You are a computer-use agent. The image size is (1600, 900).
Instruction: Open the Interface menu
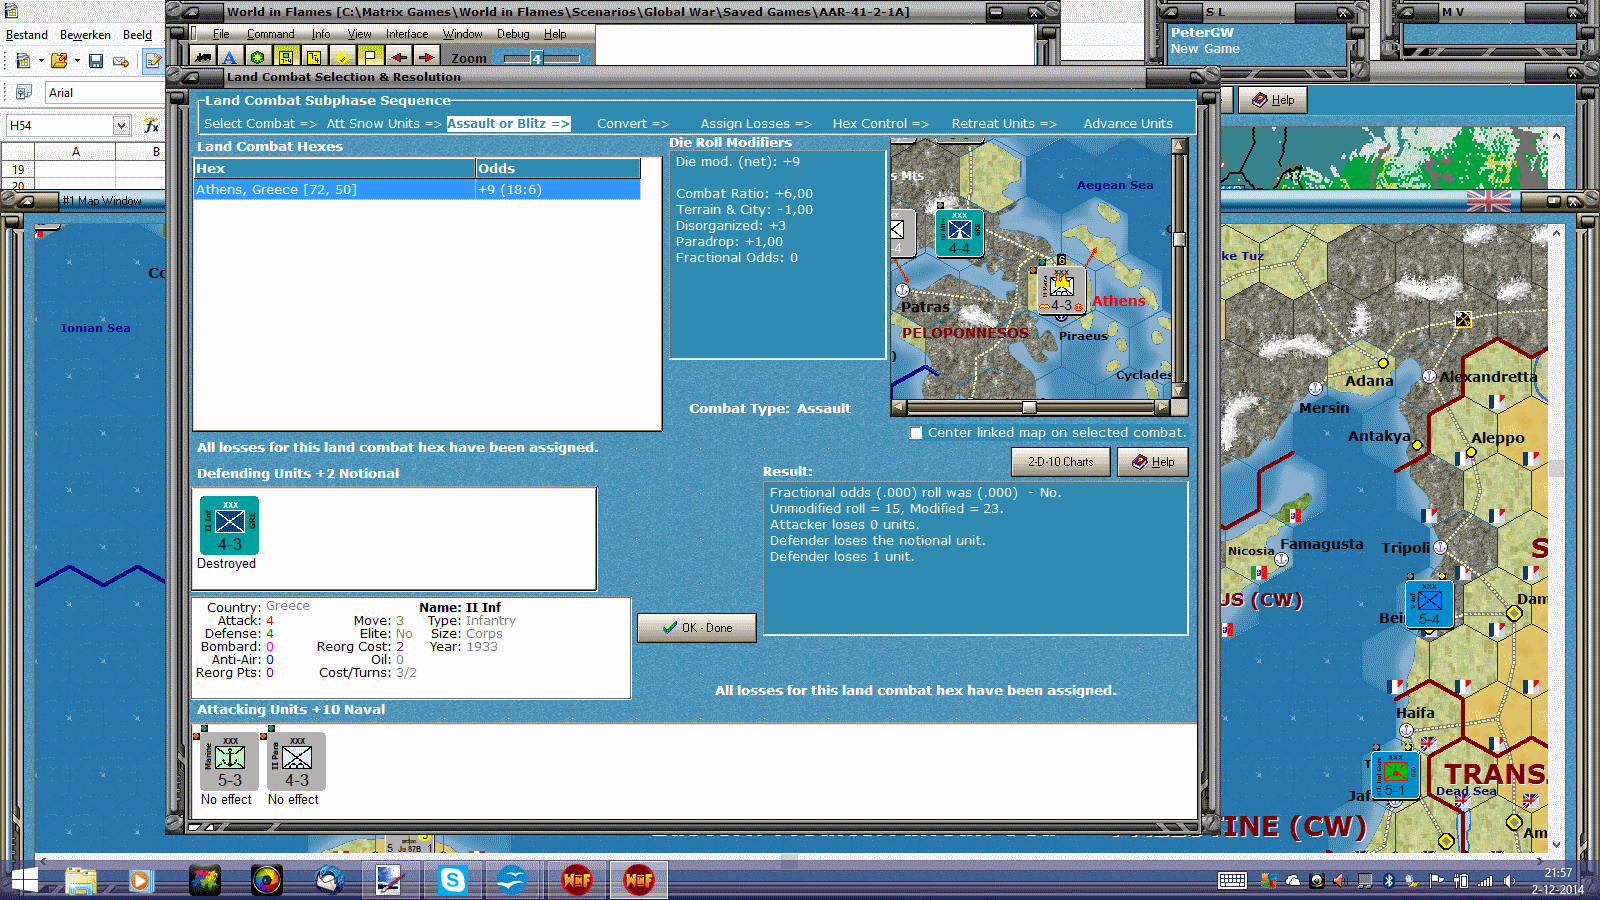click(407, 34)
